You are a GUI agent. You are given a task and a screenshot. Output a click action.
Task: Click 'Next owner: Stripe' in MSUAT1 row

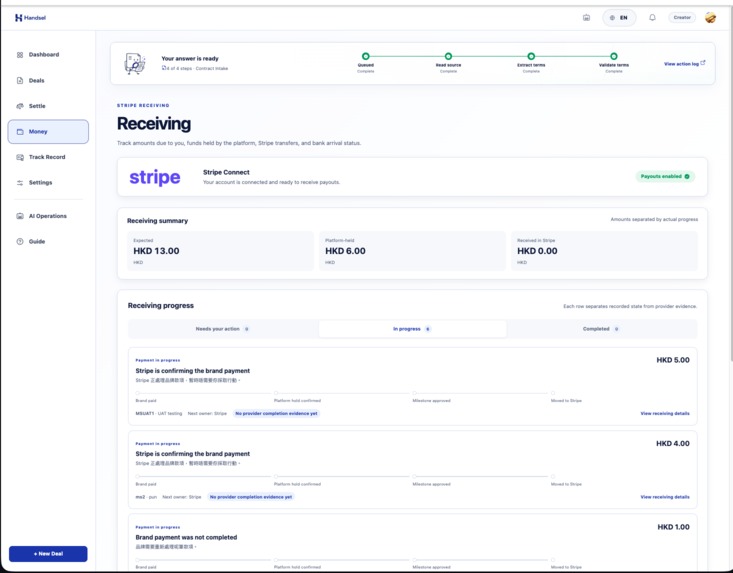click(207, 414)
